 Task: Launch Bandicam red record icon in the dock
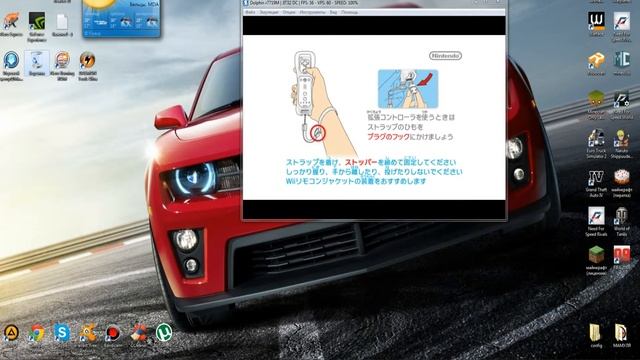tap(113, 334)
